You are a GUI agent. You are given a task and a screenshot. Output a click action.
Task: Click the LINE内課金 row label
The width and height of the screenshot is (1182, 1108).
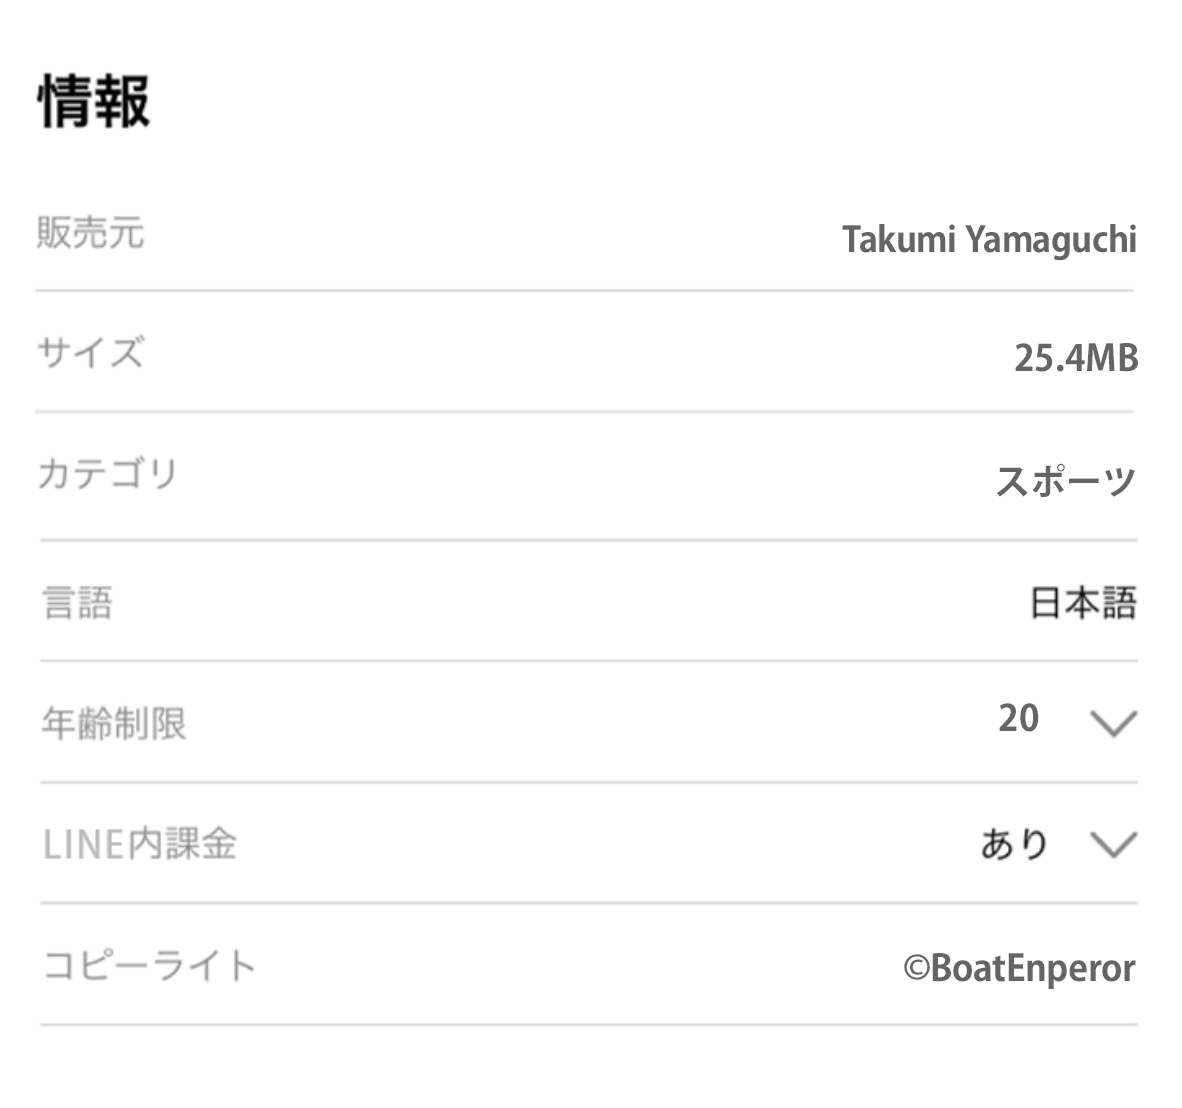140,845
